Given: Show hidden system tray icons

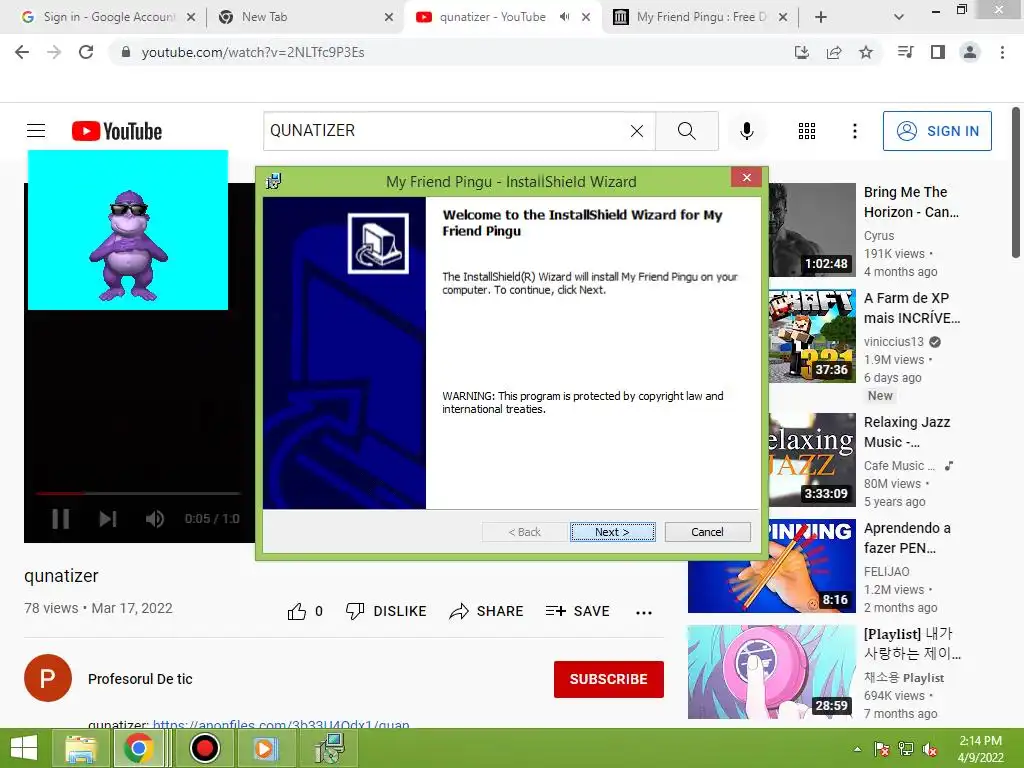Looking at the screenshot, I should pos(857,749).
